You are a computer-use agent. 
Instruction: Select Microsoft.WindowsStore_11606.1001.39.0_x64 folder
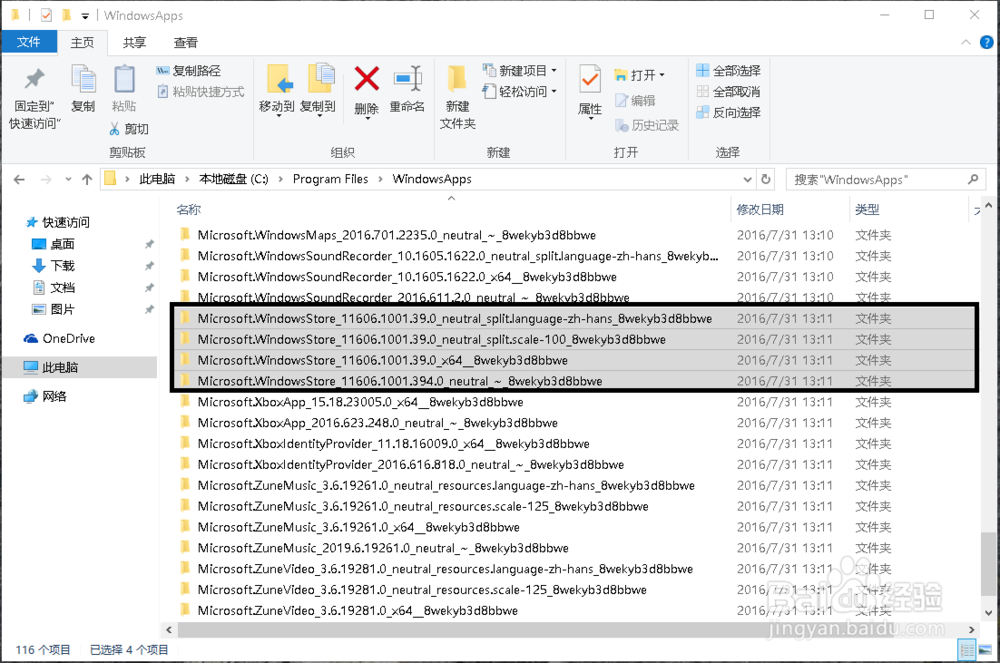[x=382, y=360]
